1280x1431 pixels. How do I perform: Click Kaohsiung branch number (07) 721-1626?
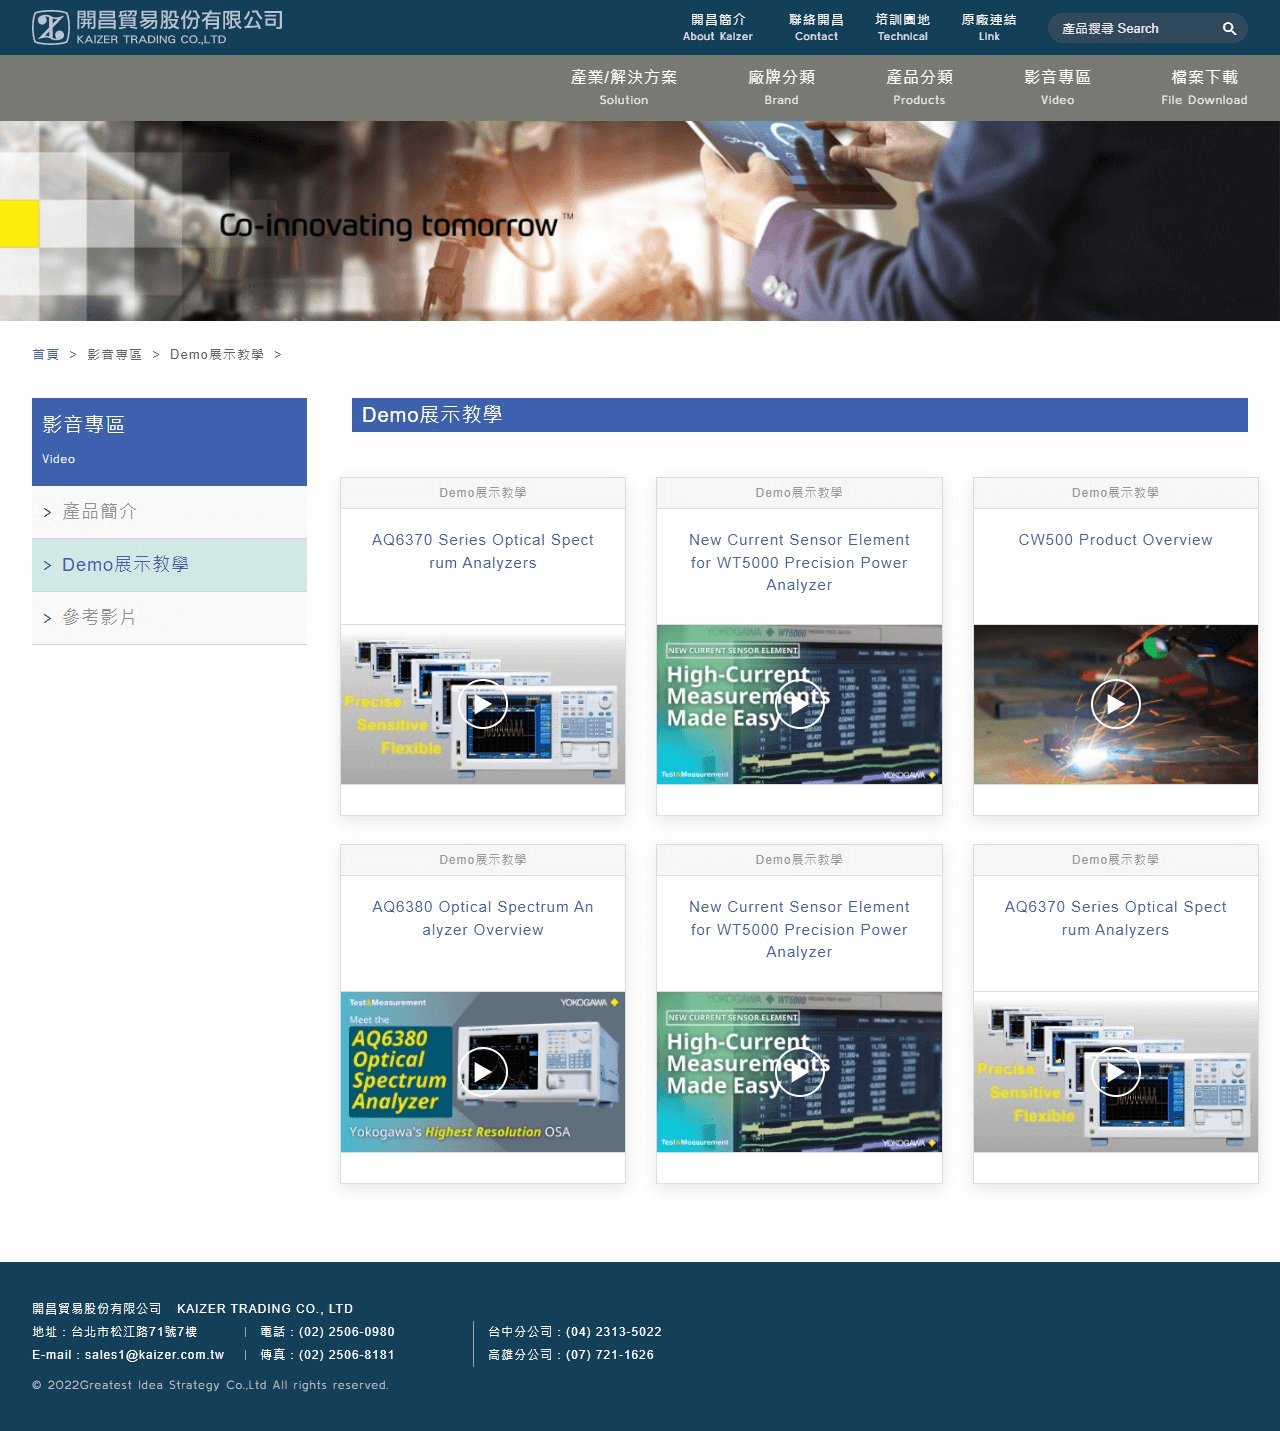[610, 1355]
